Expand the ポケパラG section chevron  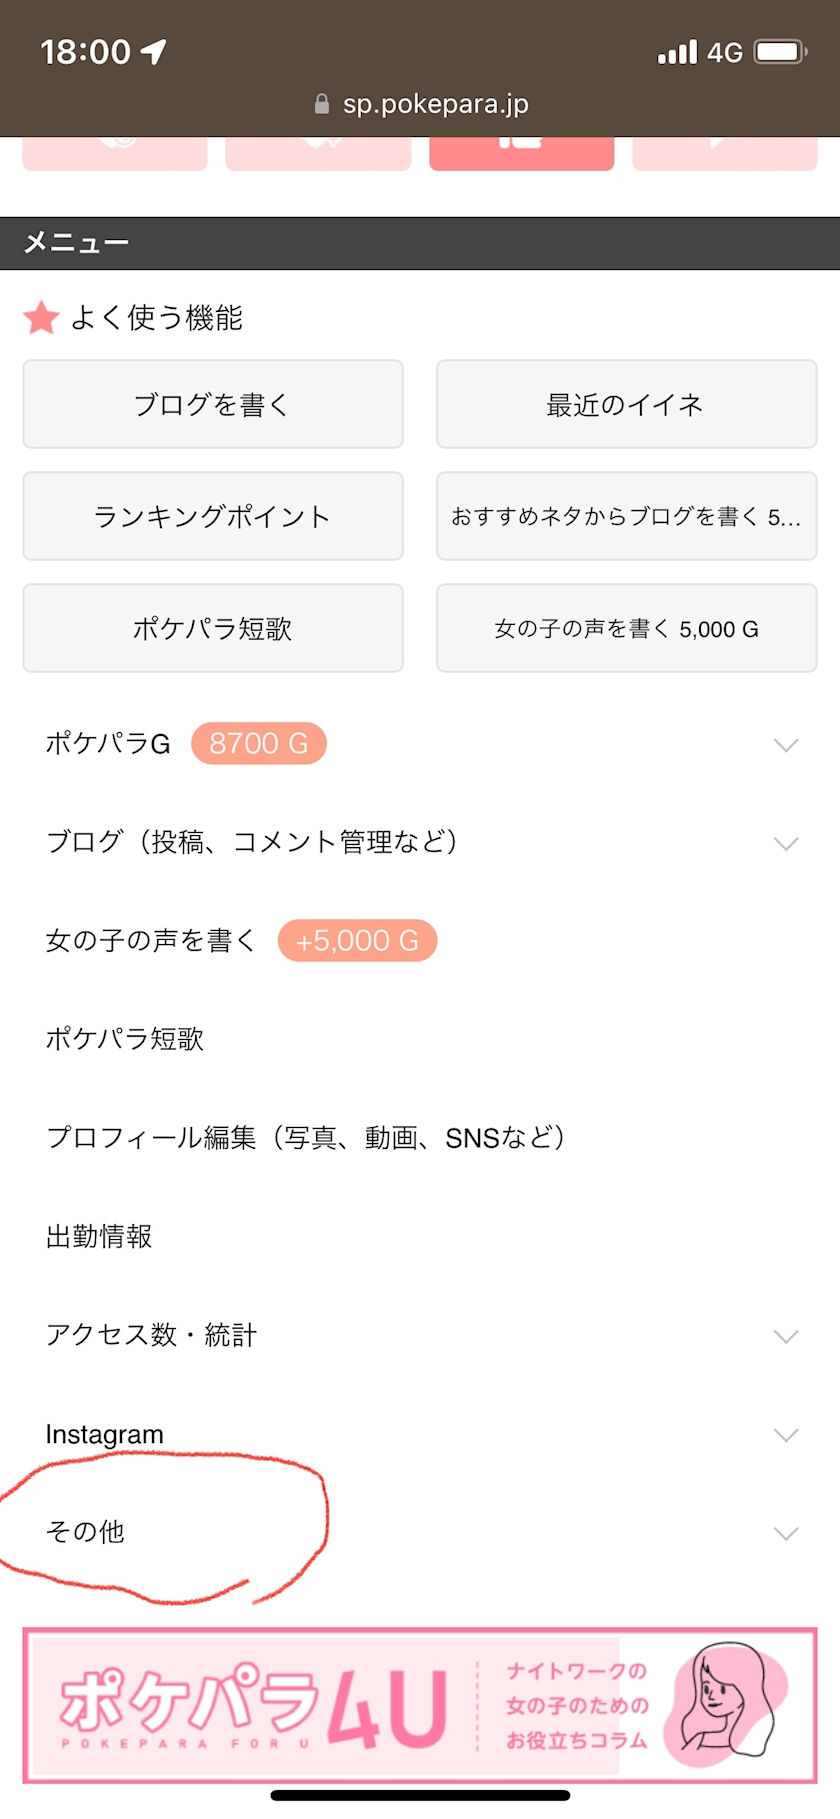click(786, 745)
